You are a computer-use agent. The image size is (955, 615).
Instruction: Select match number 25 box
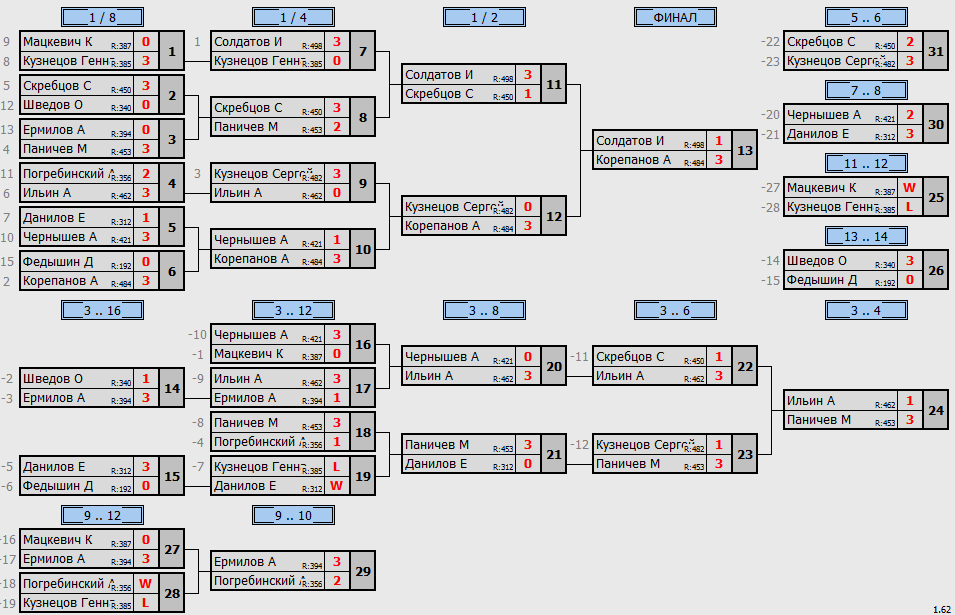coord(936,197)
